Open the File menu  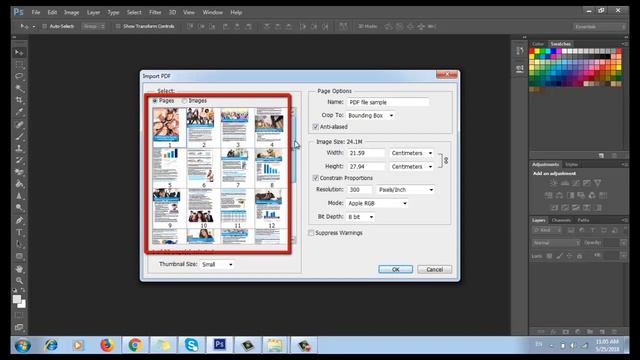tap(36, 12)
